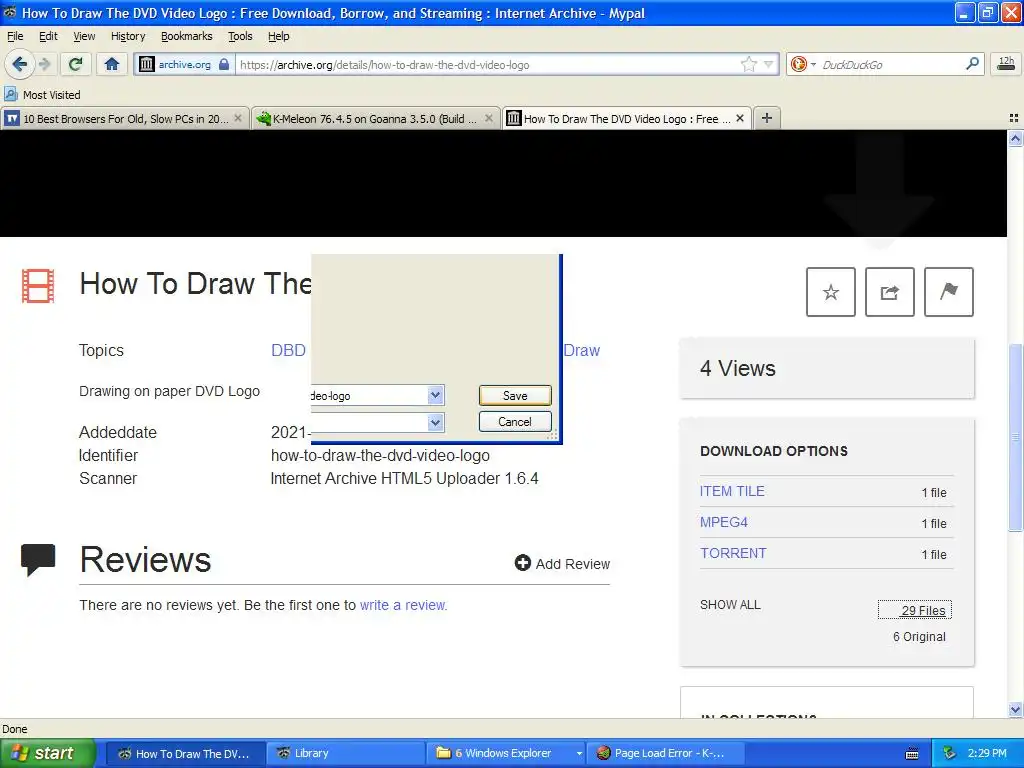Open the write a review link
This screenshot has width=1024, height=768.
click(x=402, y=605)
